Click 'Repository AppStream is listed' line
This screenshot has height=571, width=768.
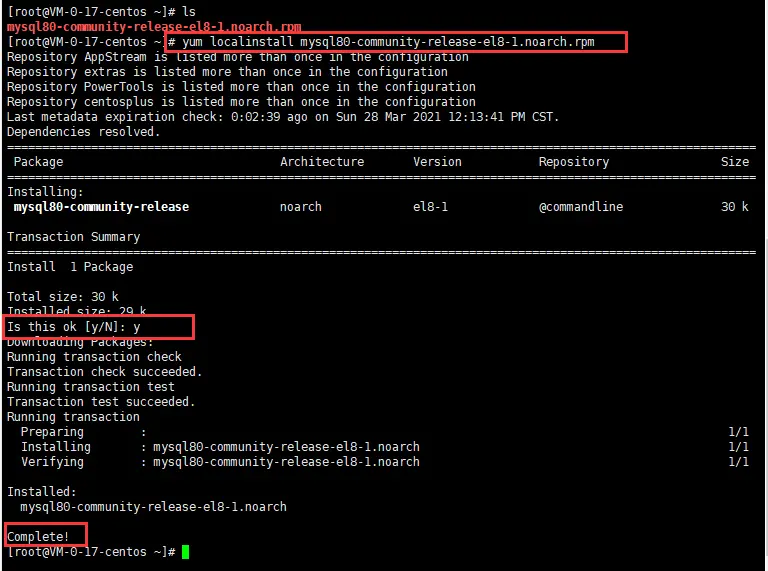click(238, 57)
